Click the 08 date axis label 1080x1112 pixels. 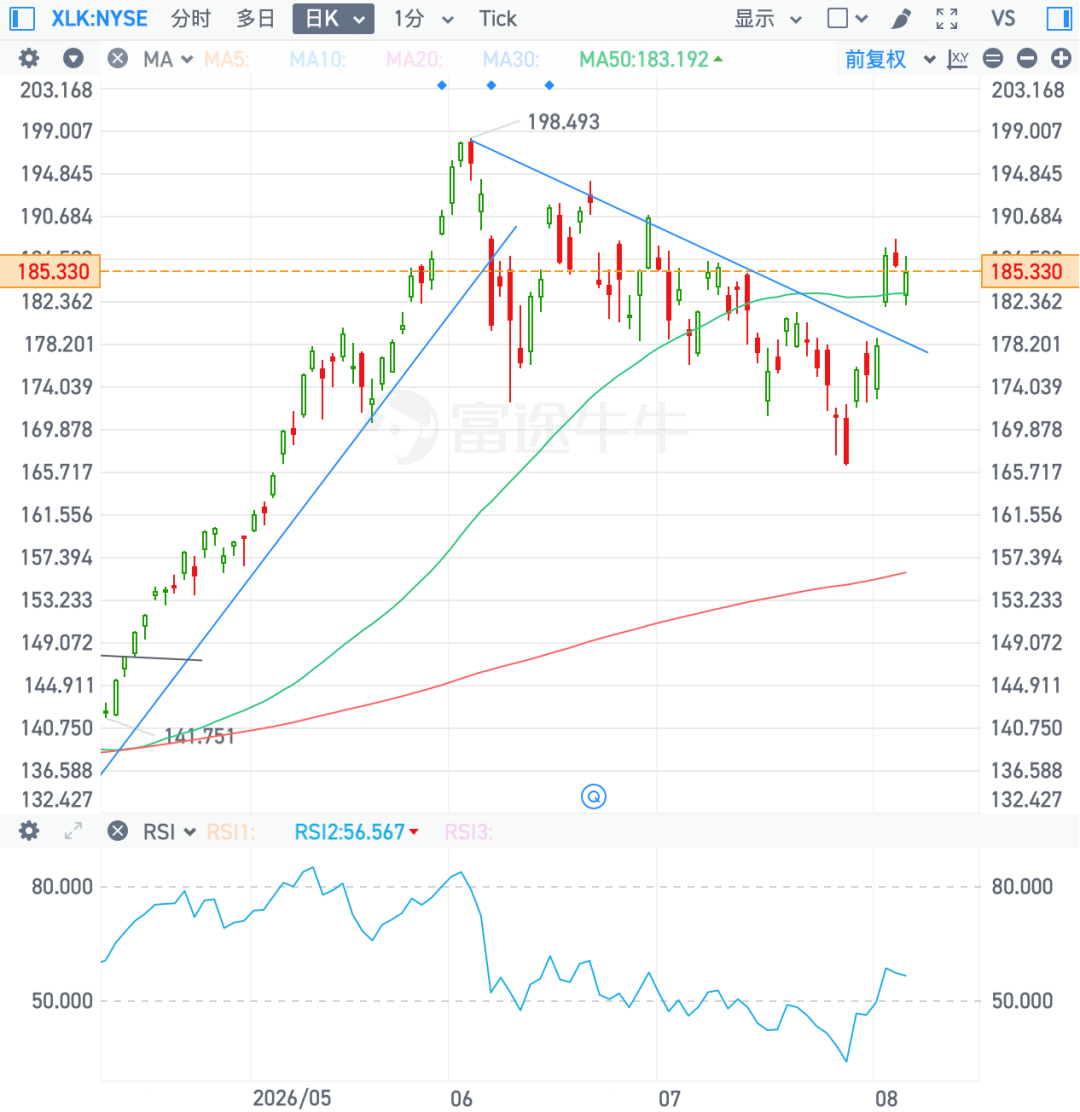886,1099
